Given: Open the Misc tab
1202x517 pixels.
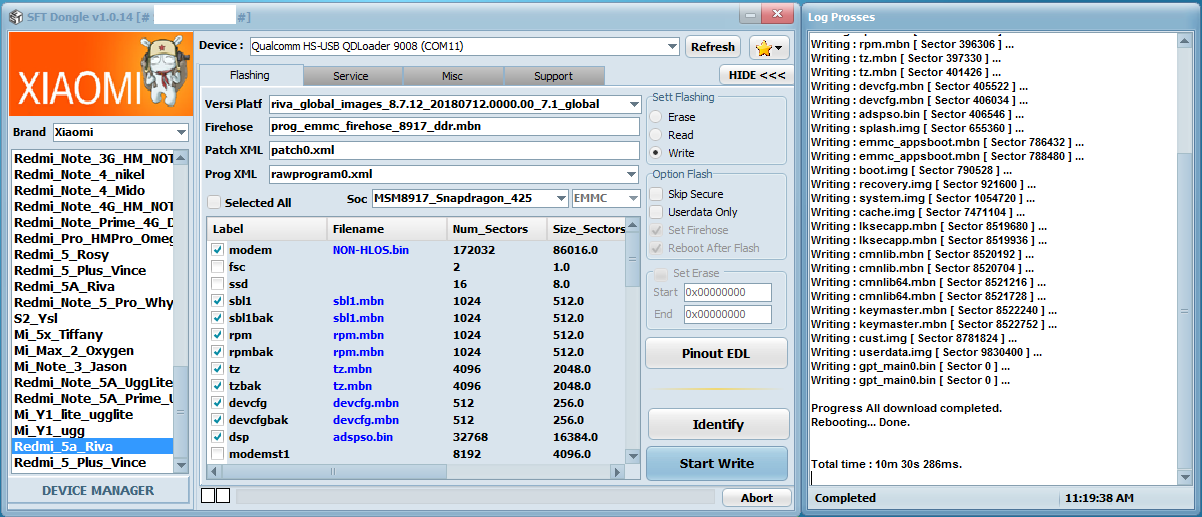Looking at the screenshot, I should click(452, 76).
